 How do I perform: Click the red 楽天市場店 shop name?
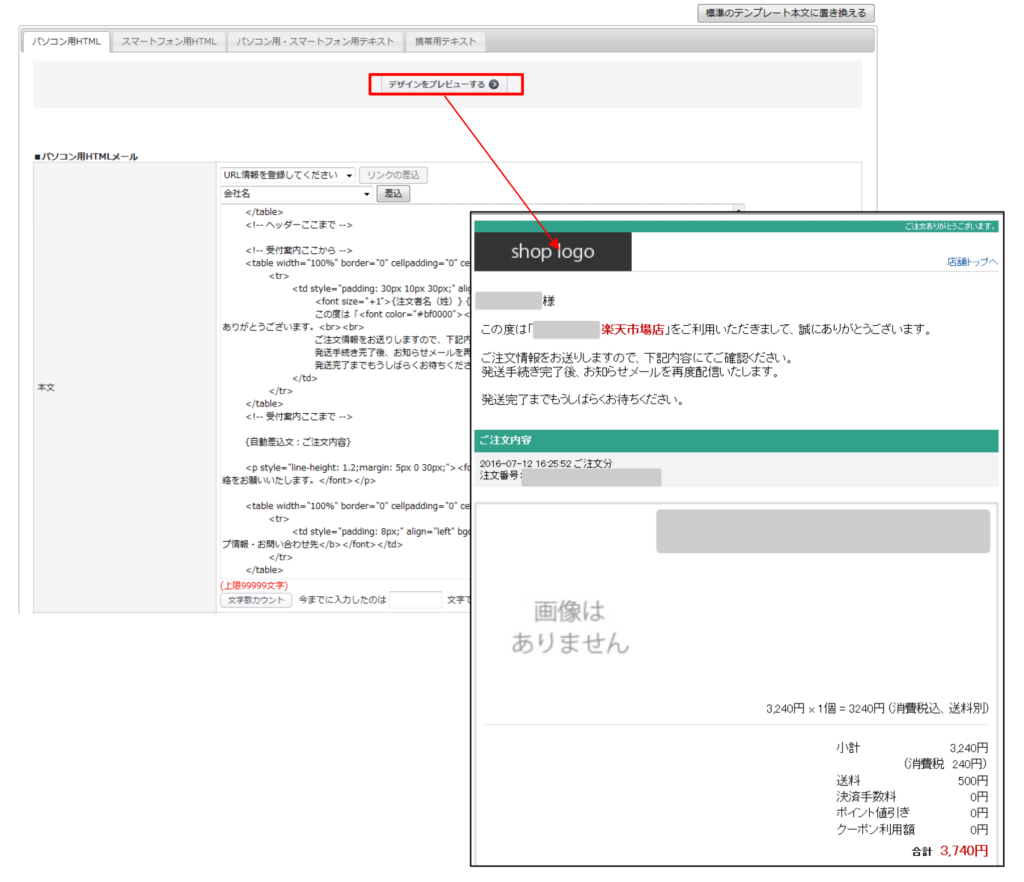point(634,329)
